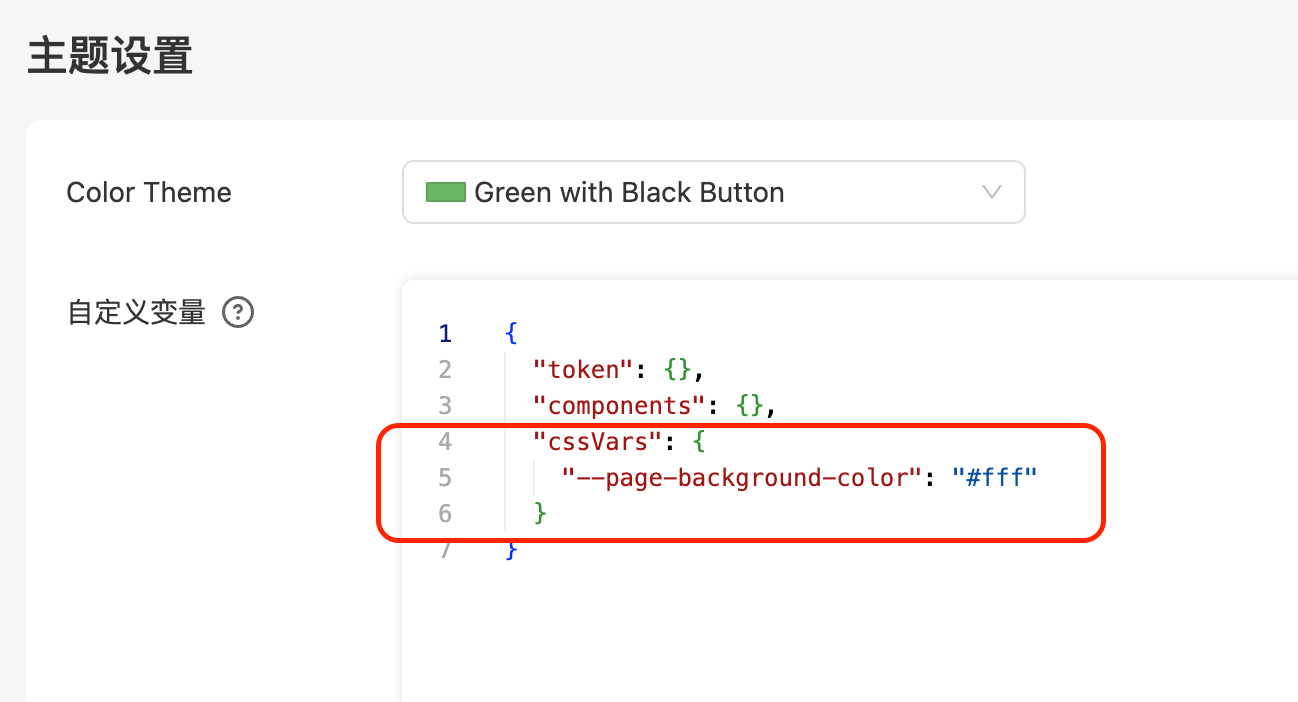Click the "cssVars" key on line 4

(599, 442)
